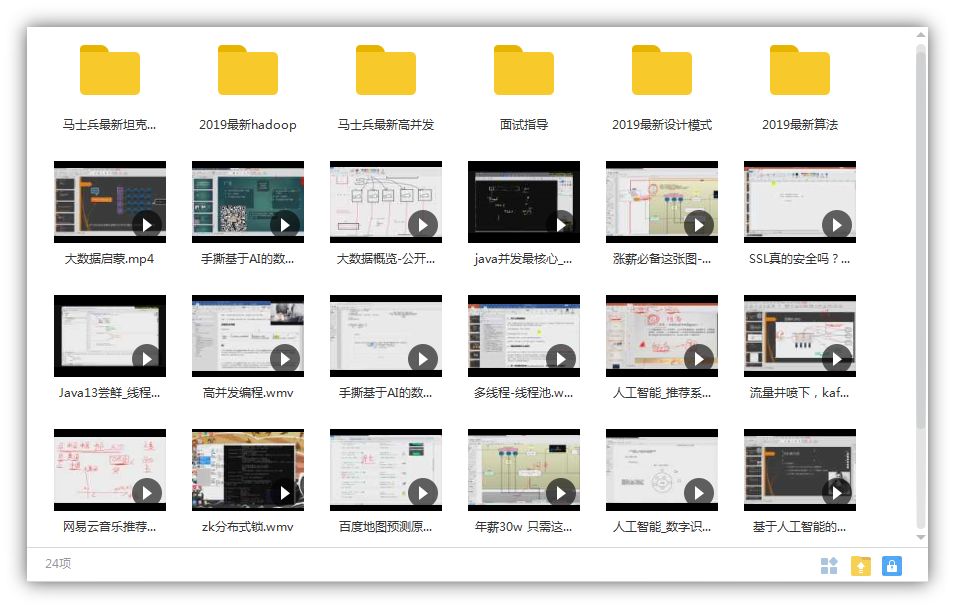Select the Java13尝鲜 thumbnail
The width and height of the screenshot is (956, 610).
(110, 335)
